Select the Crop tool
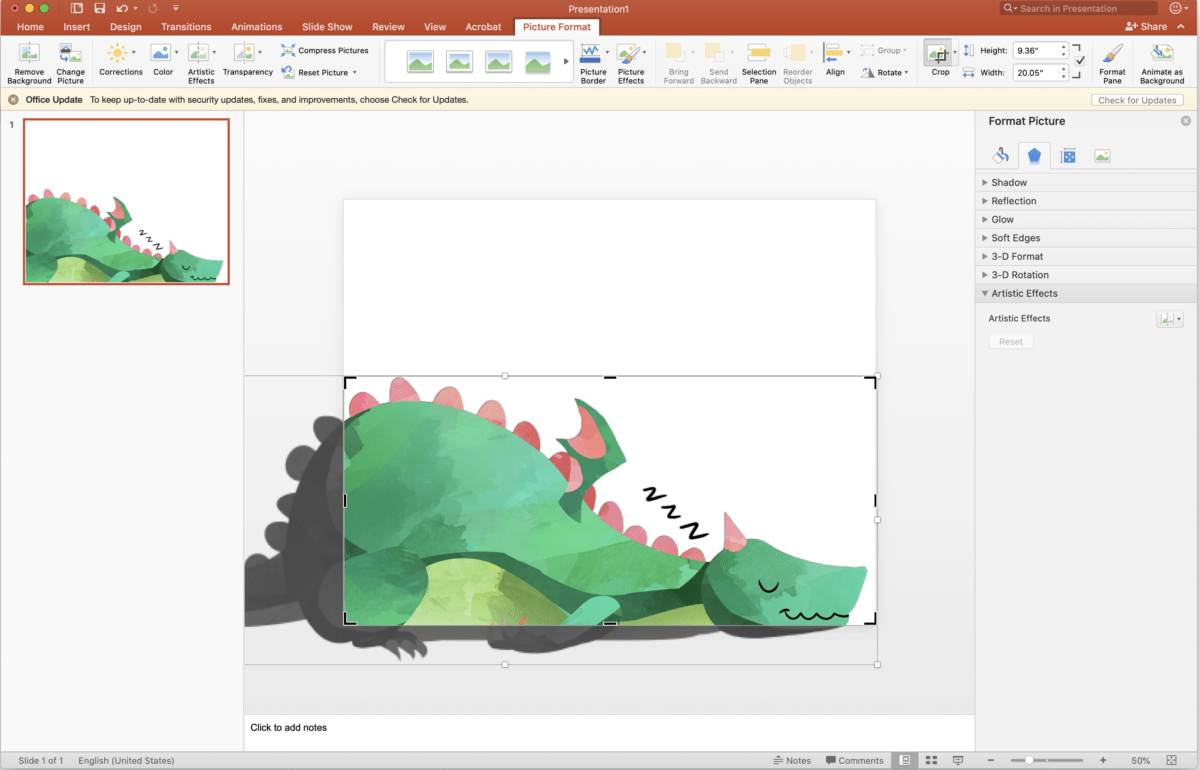This screenshot has width=1200, height=770. tap(939, 61)
